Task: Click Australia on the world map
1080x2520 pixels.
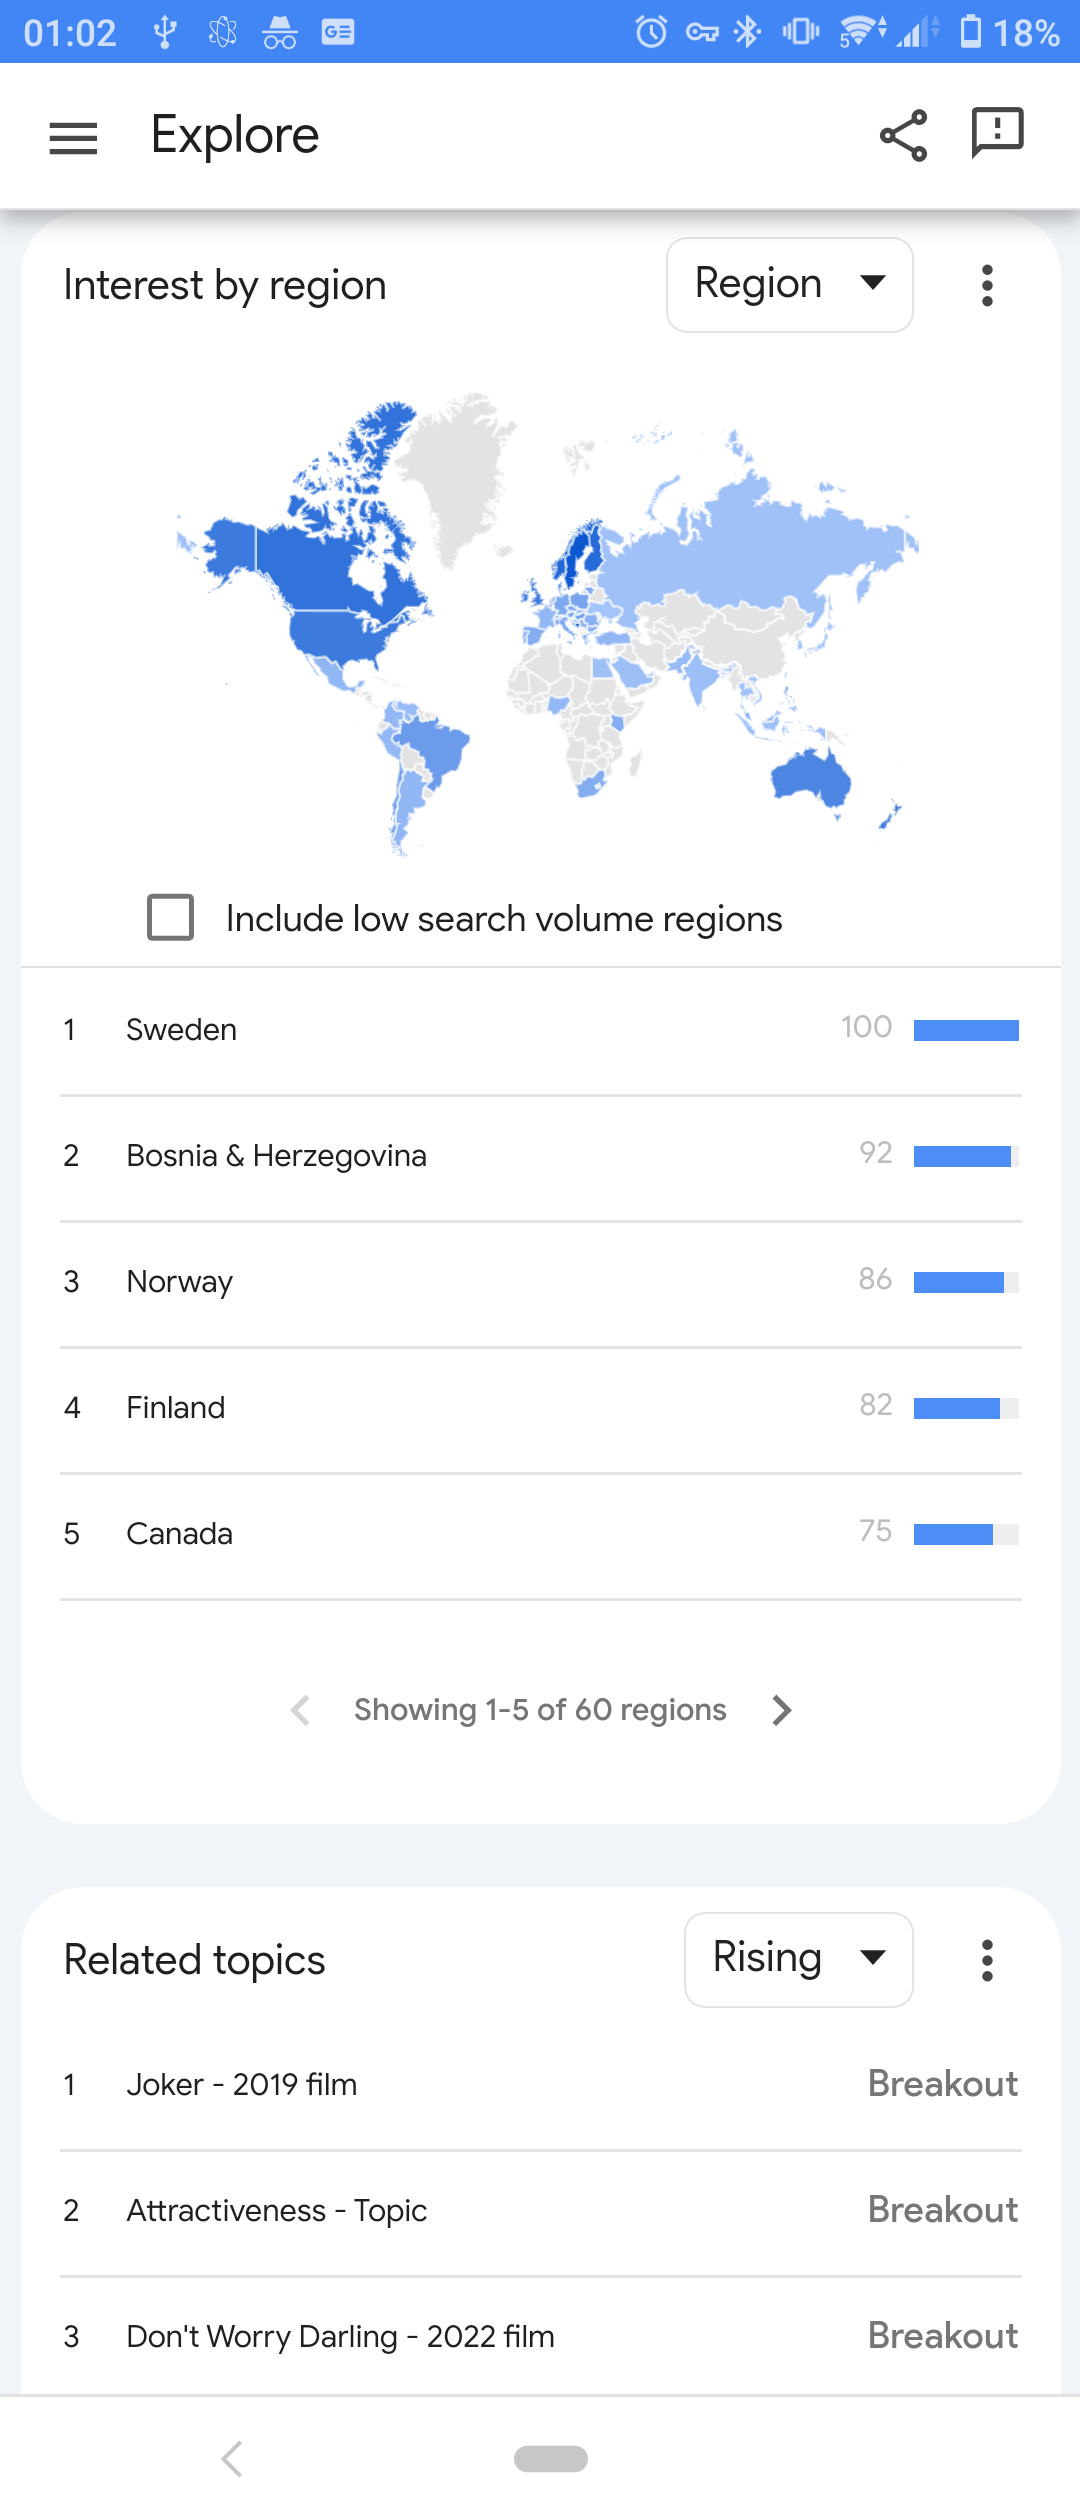Action: [x=812, y=776]
